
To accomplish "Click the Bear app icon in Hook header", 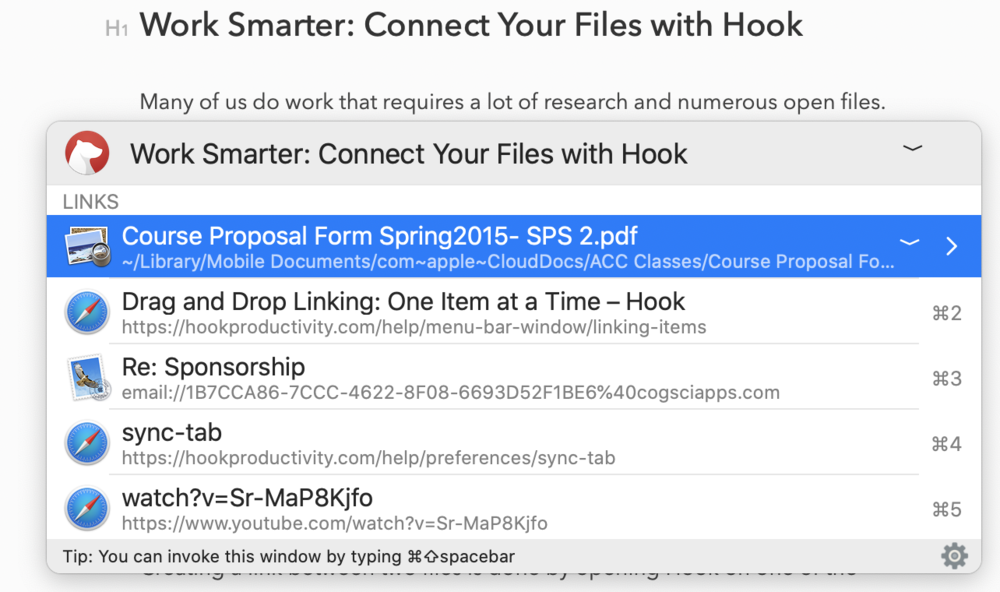I will [x=87, y=153].
